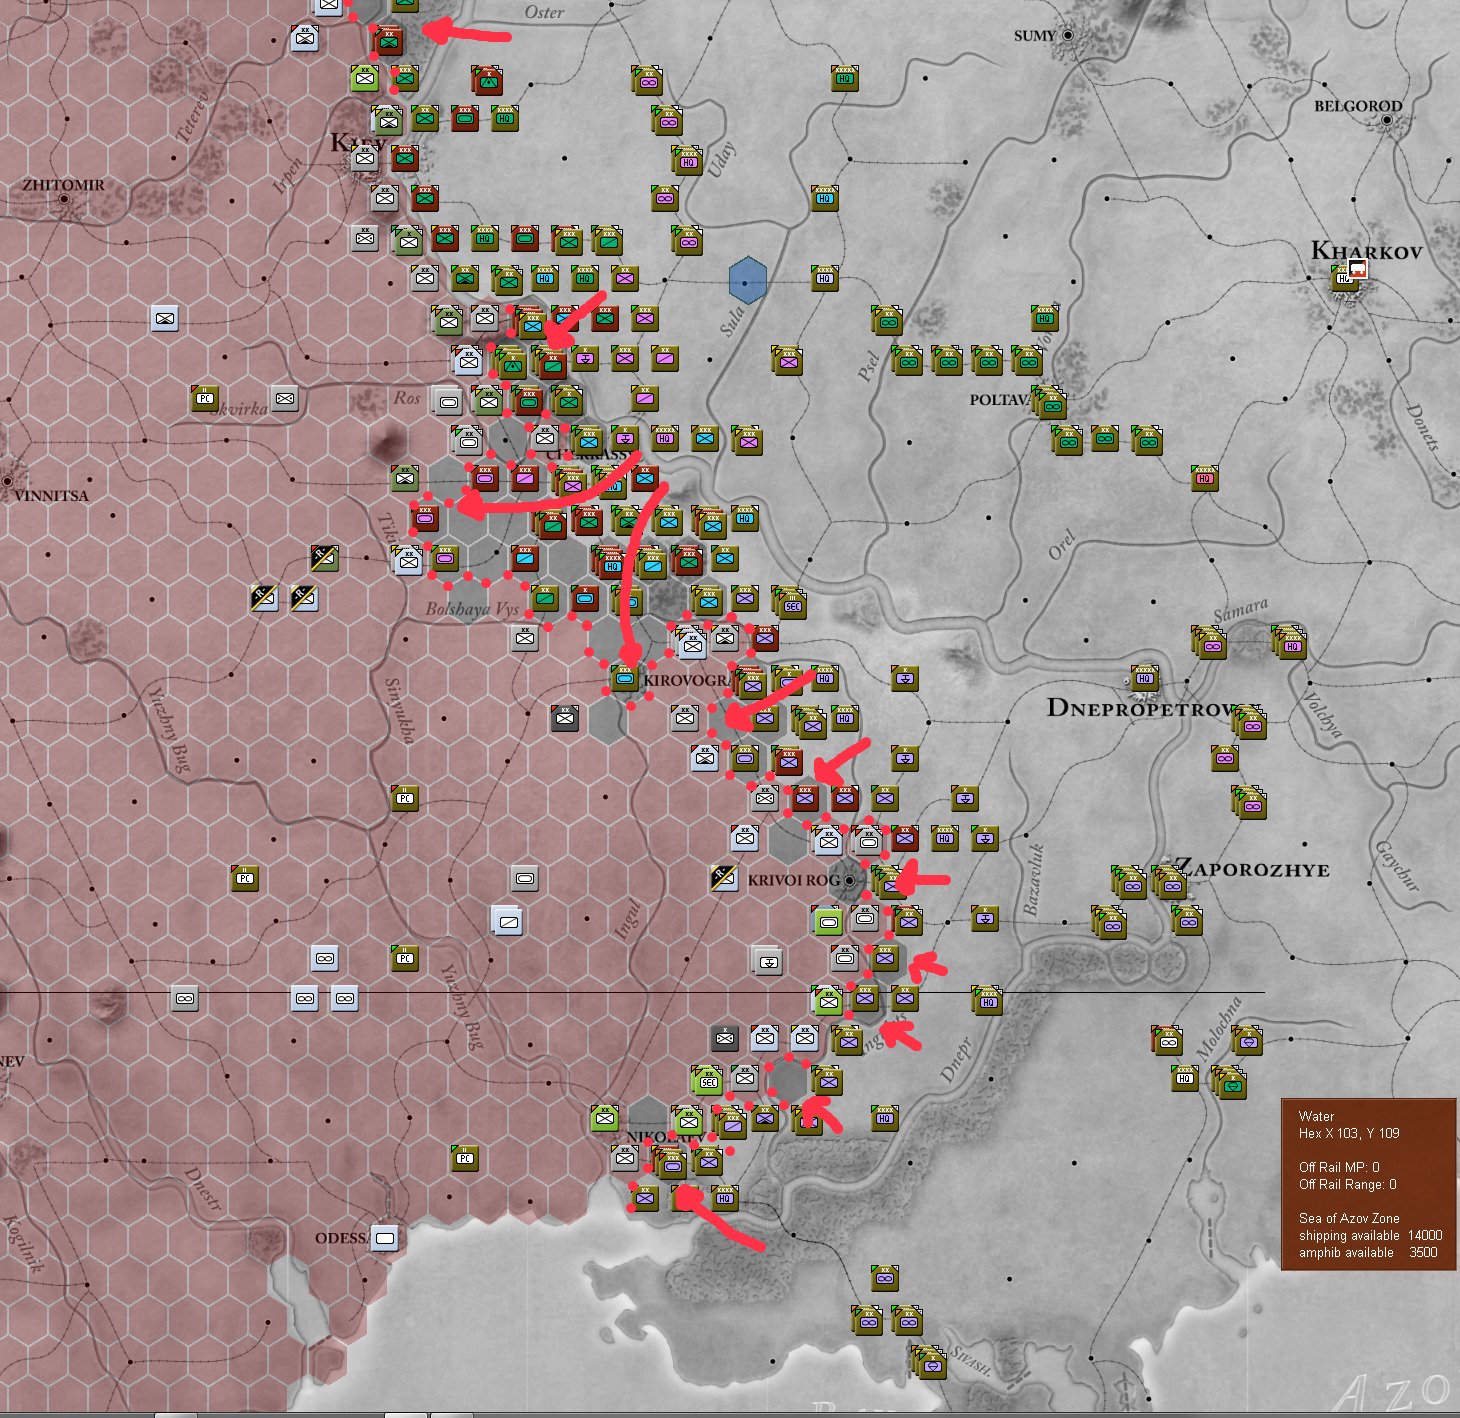This screenshot has height=1418, width=1460.
Task: Click the Bazavluk river label
Action: click(1035, 879)
